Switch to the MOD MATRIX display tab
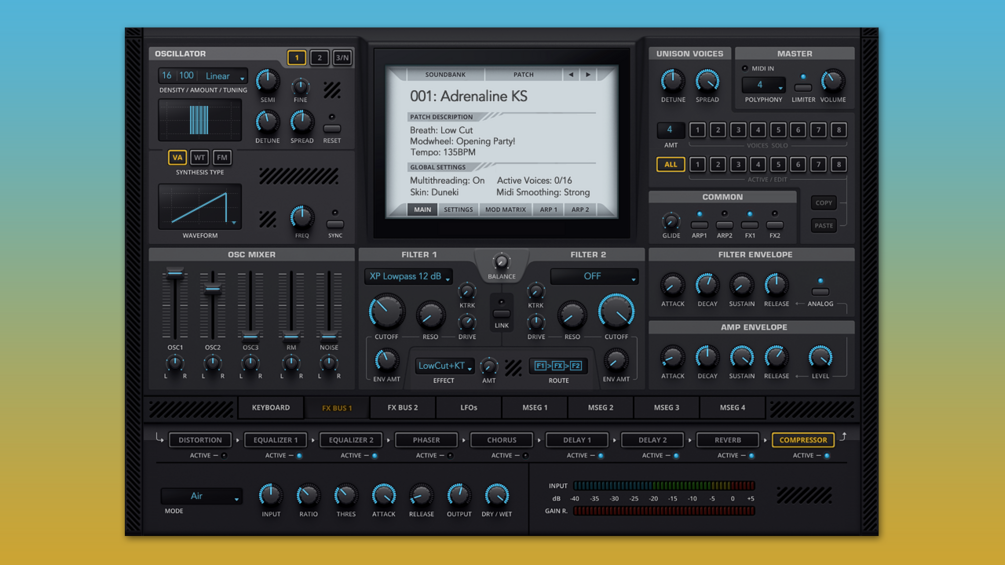 [x=505, y=210]
